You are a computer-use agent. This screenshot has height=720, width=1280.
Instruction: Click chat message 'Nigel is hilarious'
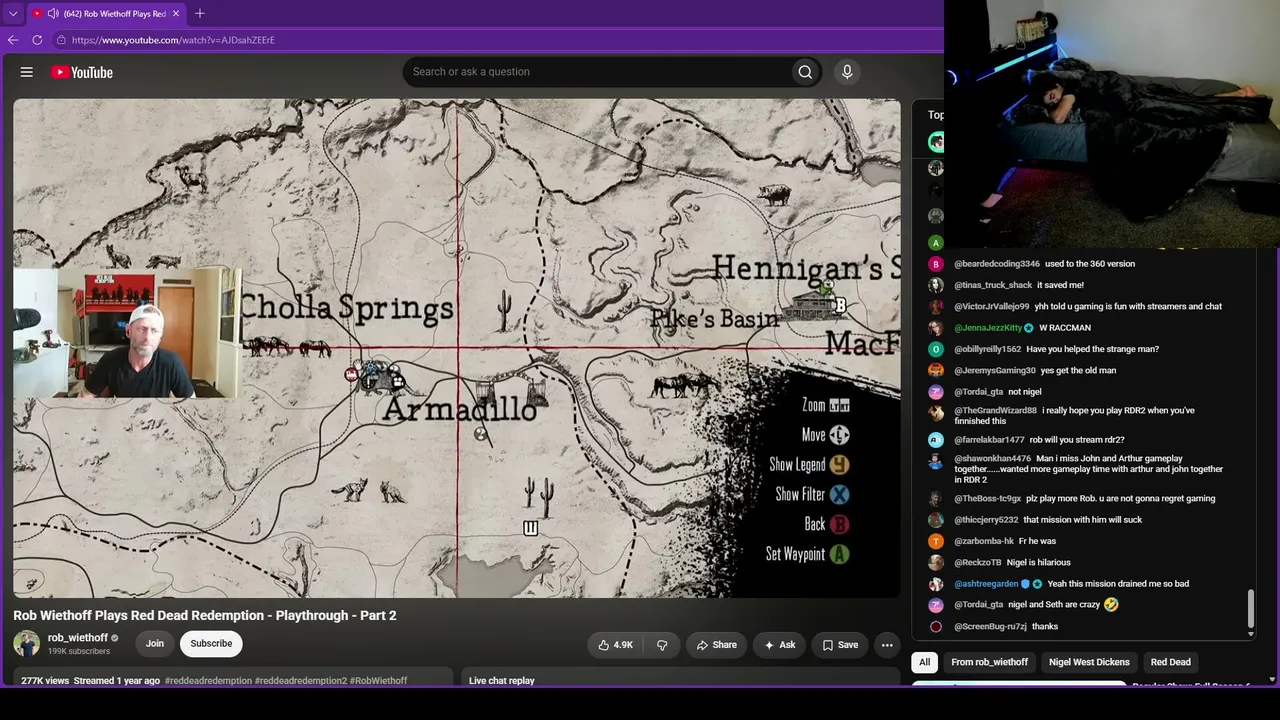(x=1040, y=563)
